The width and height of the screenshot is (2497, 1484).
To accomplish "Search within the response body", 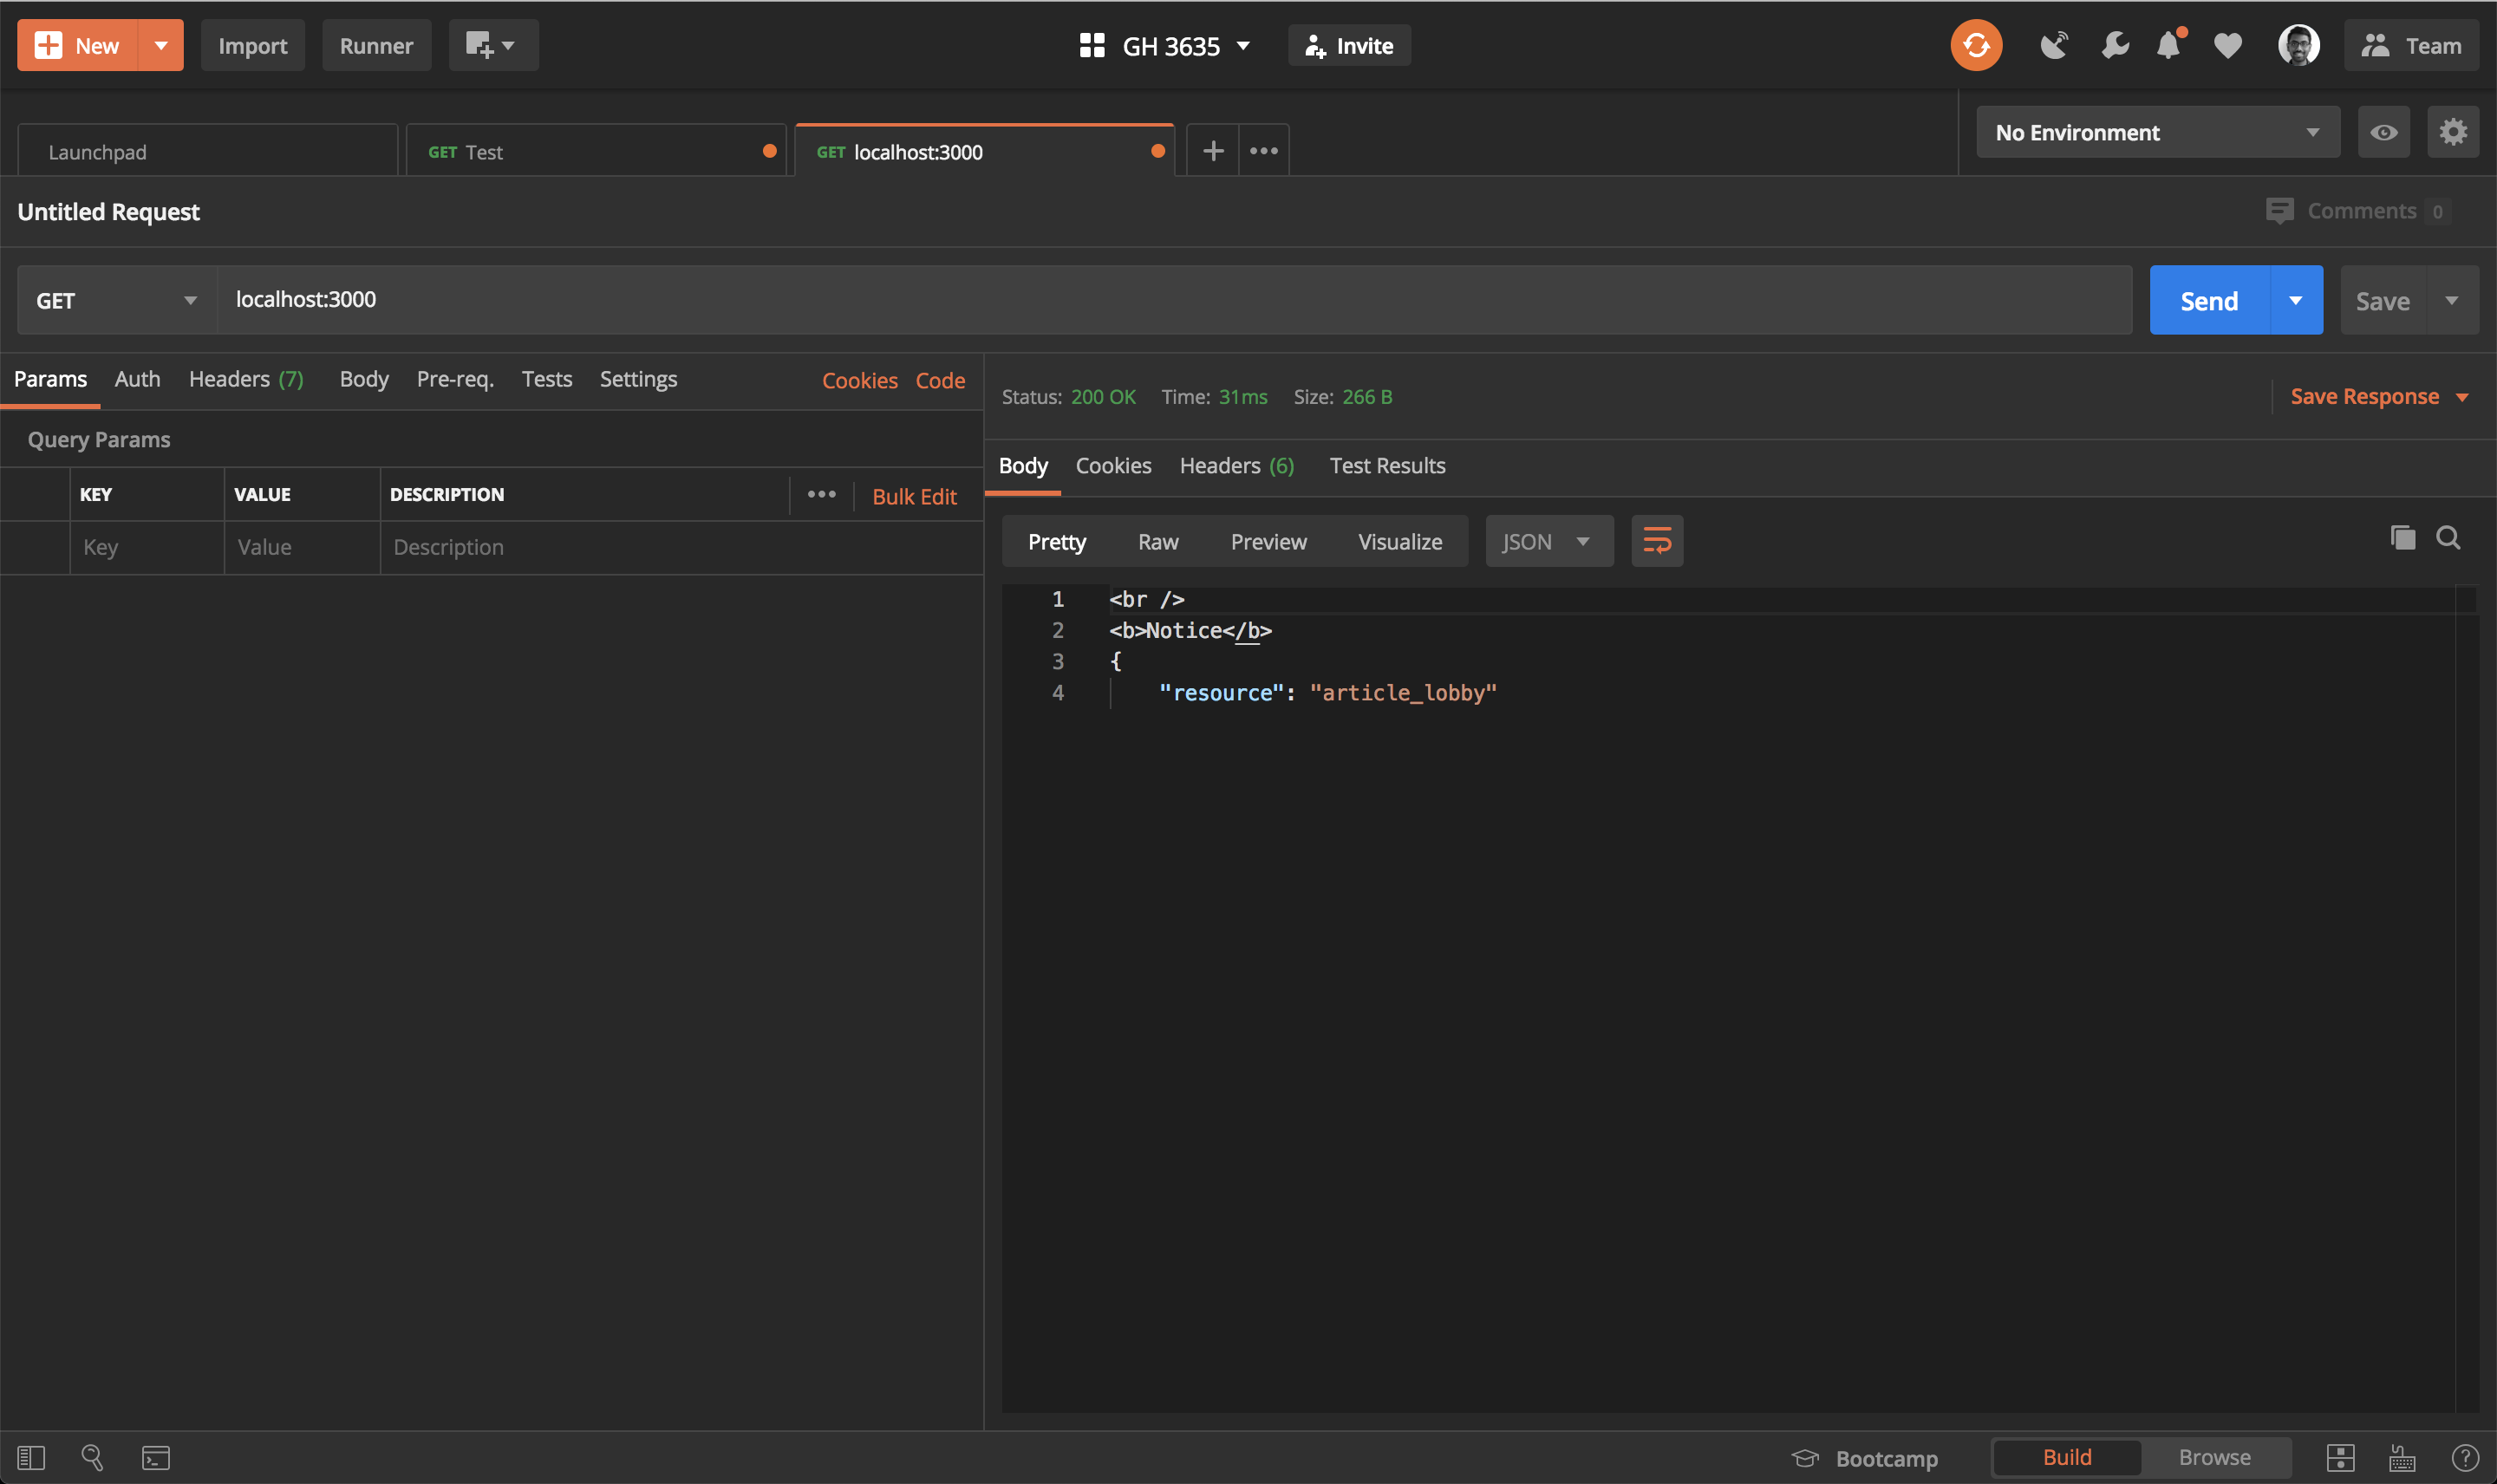I will tap(2449, 538).
